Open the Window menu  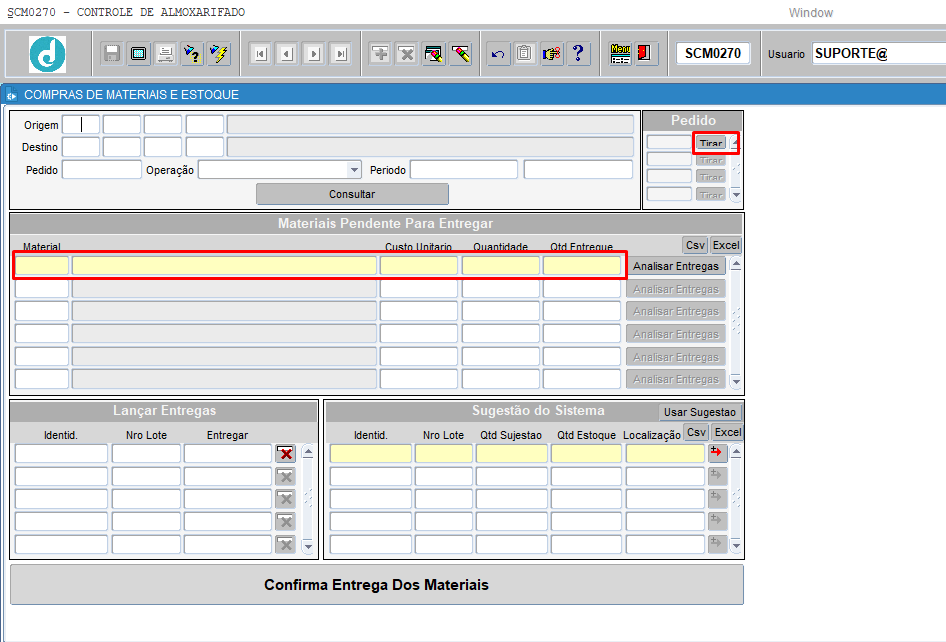pos(810,13)
